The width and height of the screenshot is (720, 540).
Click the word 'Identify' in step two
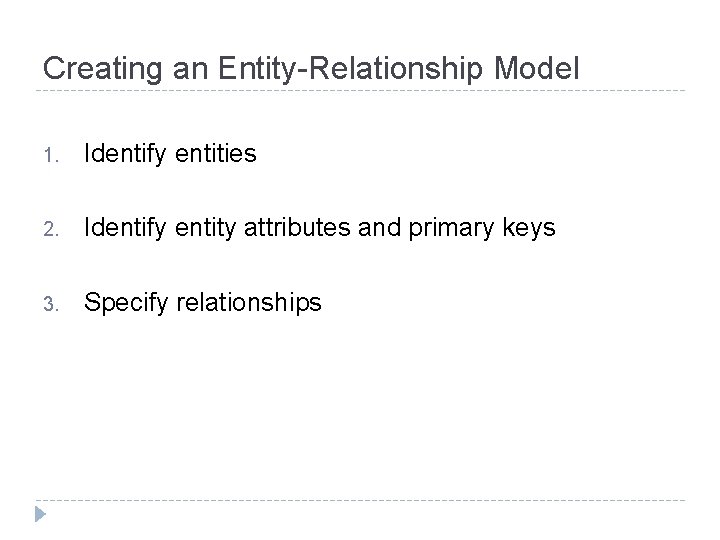coord(123,228)
